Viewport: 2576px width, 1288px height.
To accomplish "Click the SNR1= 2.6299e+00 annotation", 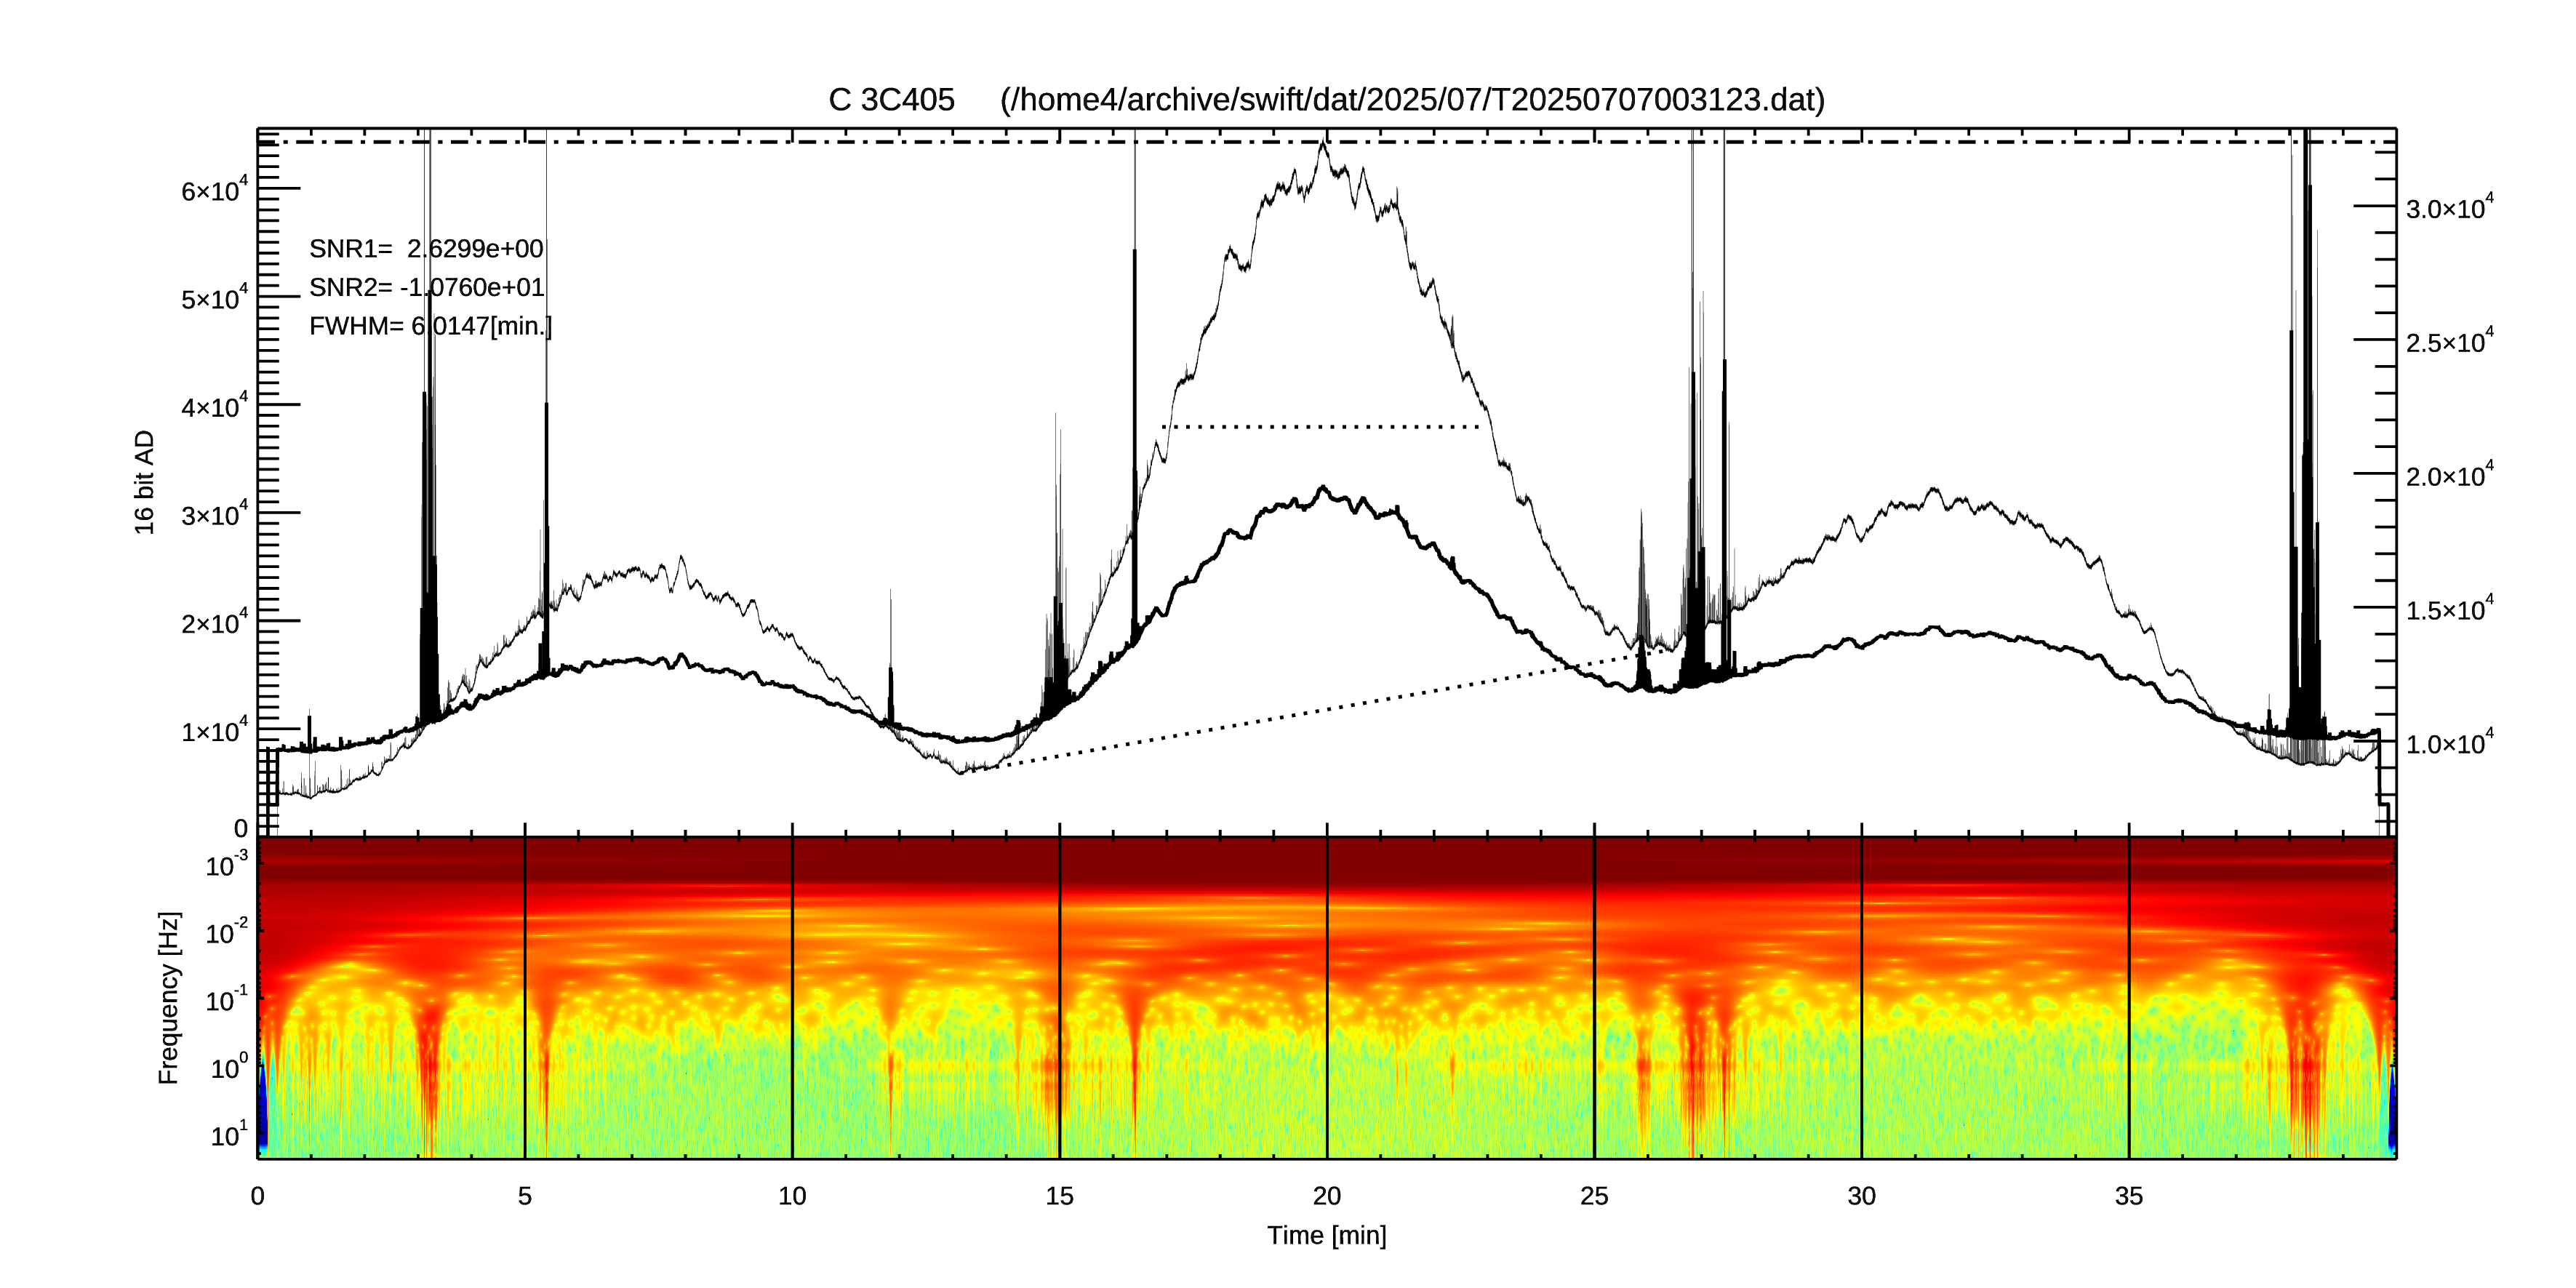I will [426, 248].
